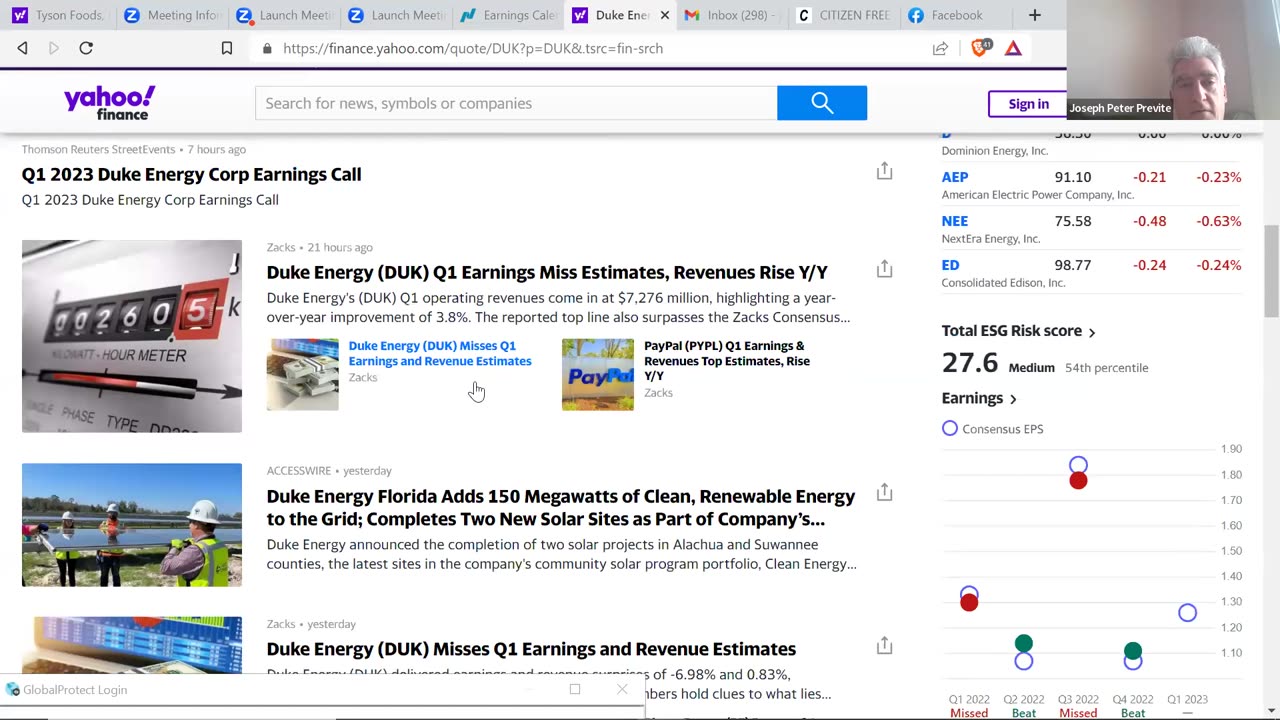This screenshot has height=720, width=1280.
Task: Close the Duke Energy tab
Action: point(664,15)
